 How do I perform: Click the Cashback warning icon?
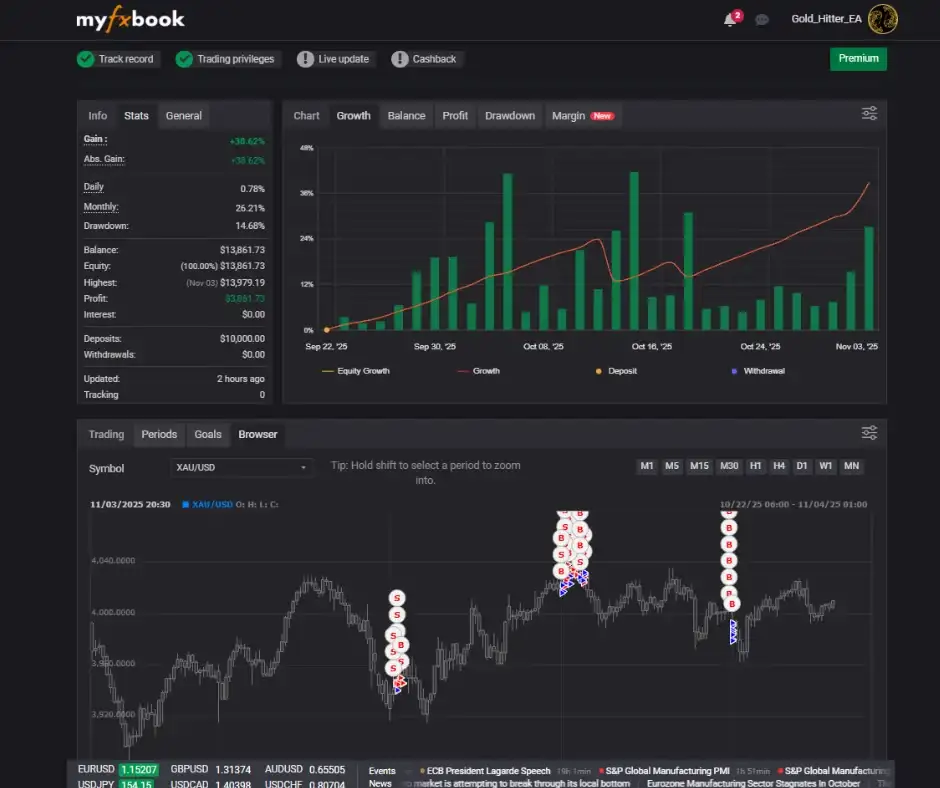(x=400, y=59)
